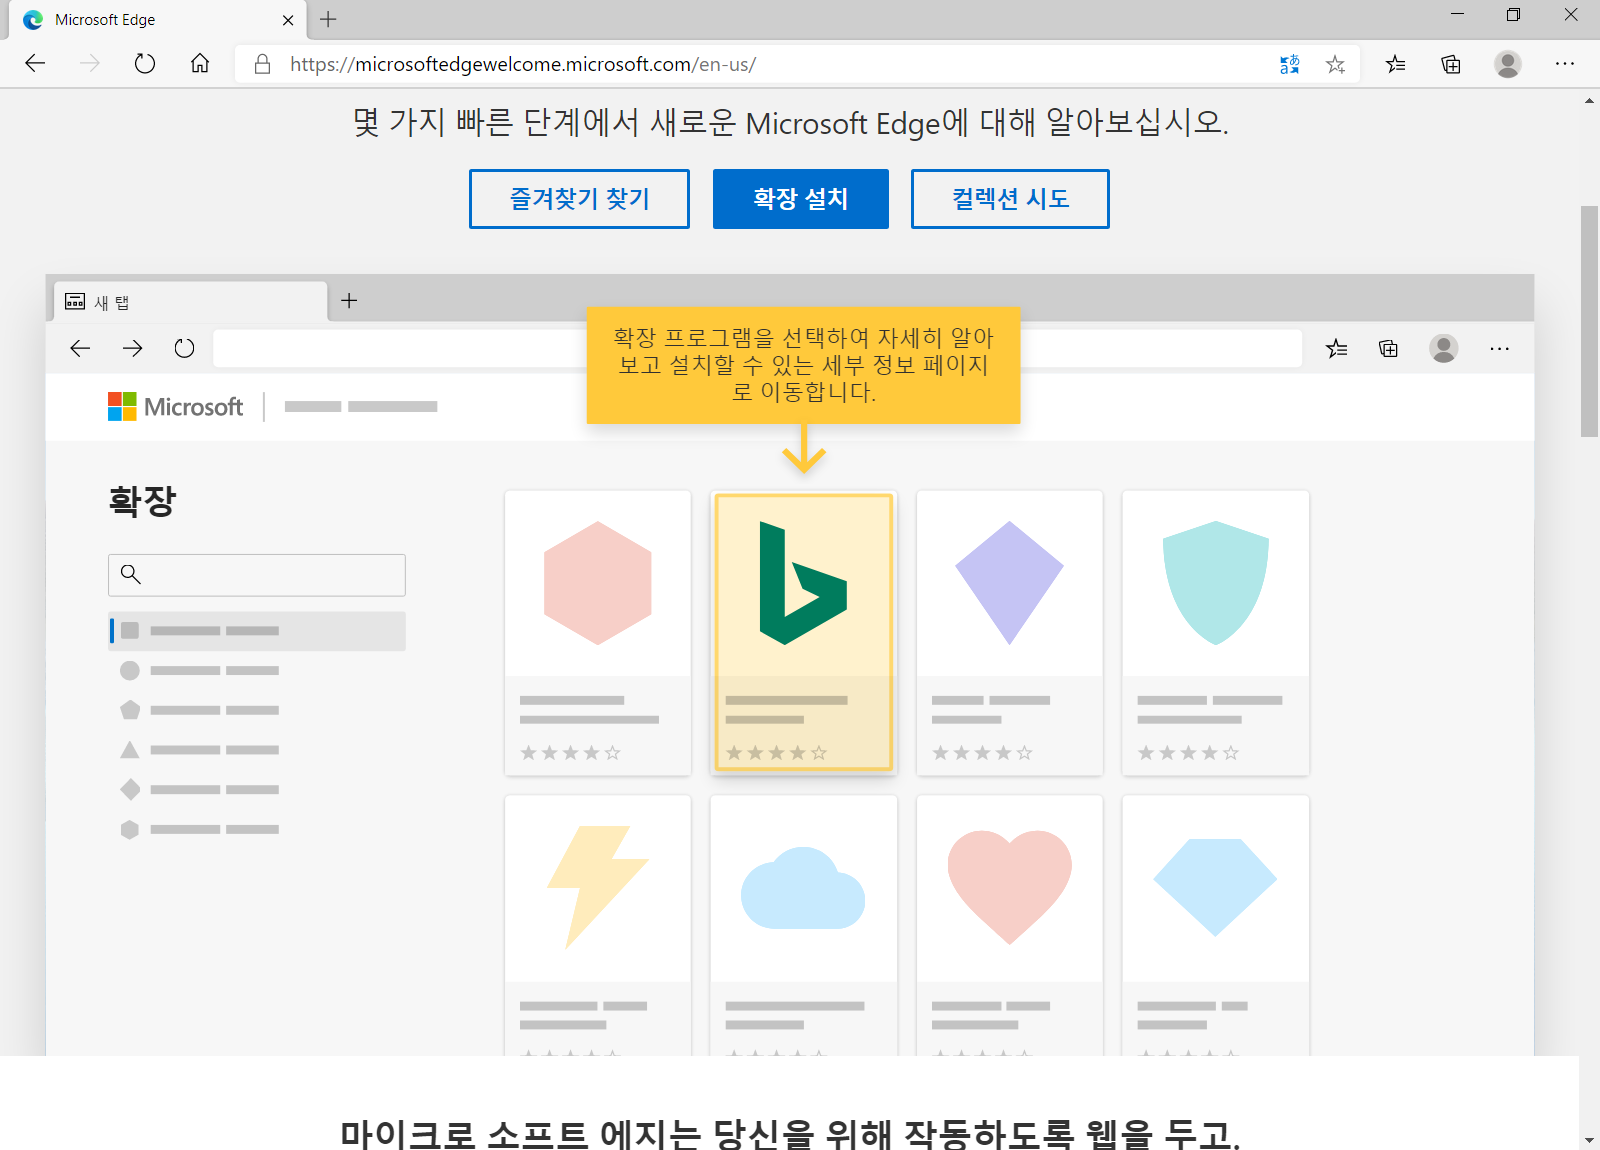Open the translate page icon

tap(1290, 64)
